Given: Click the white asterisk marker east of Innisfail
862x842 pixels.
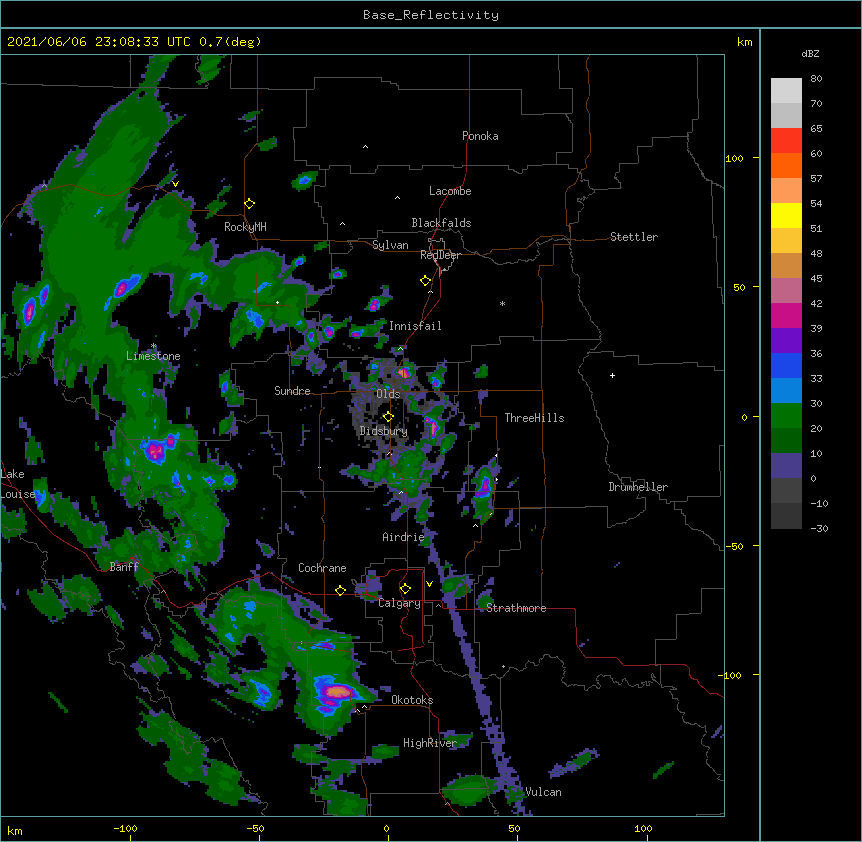Looking at the screenshot, I should click(x=502, y=303).
